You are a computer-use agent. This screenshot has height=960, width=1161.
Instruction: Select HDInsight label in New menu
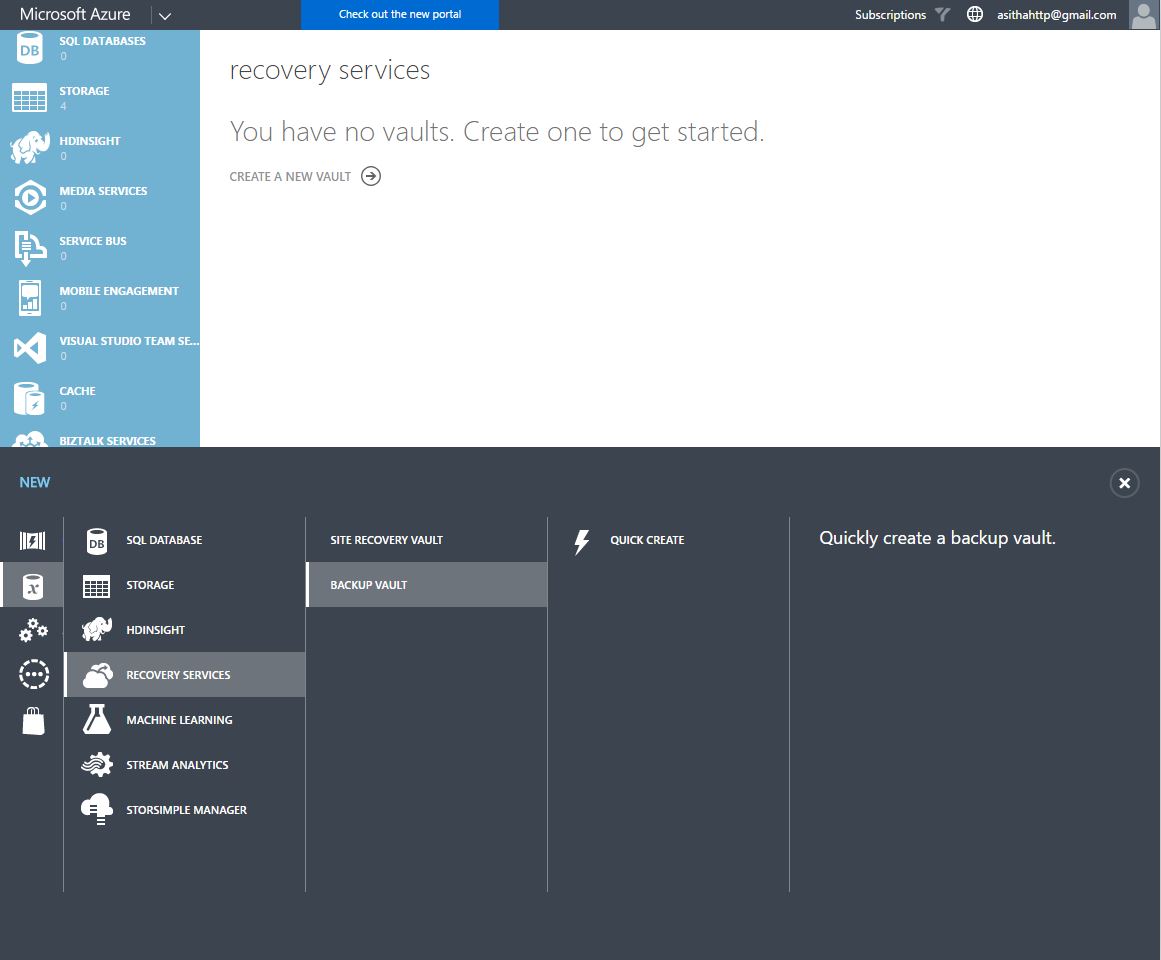point(155,630)
